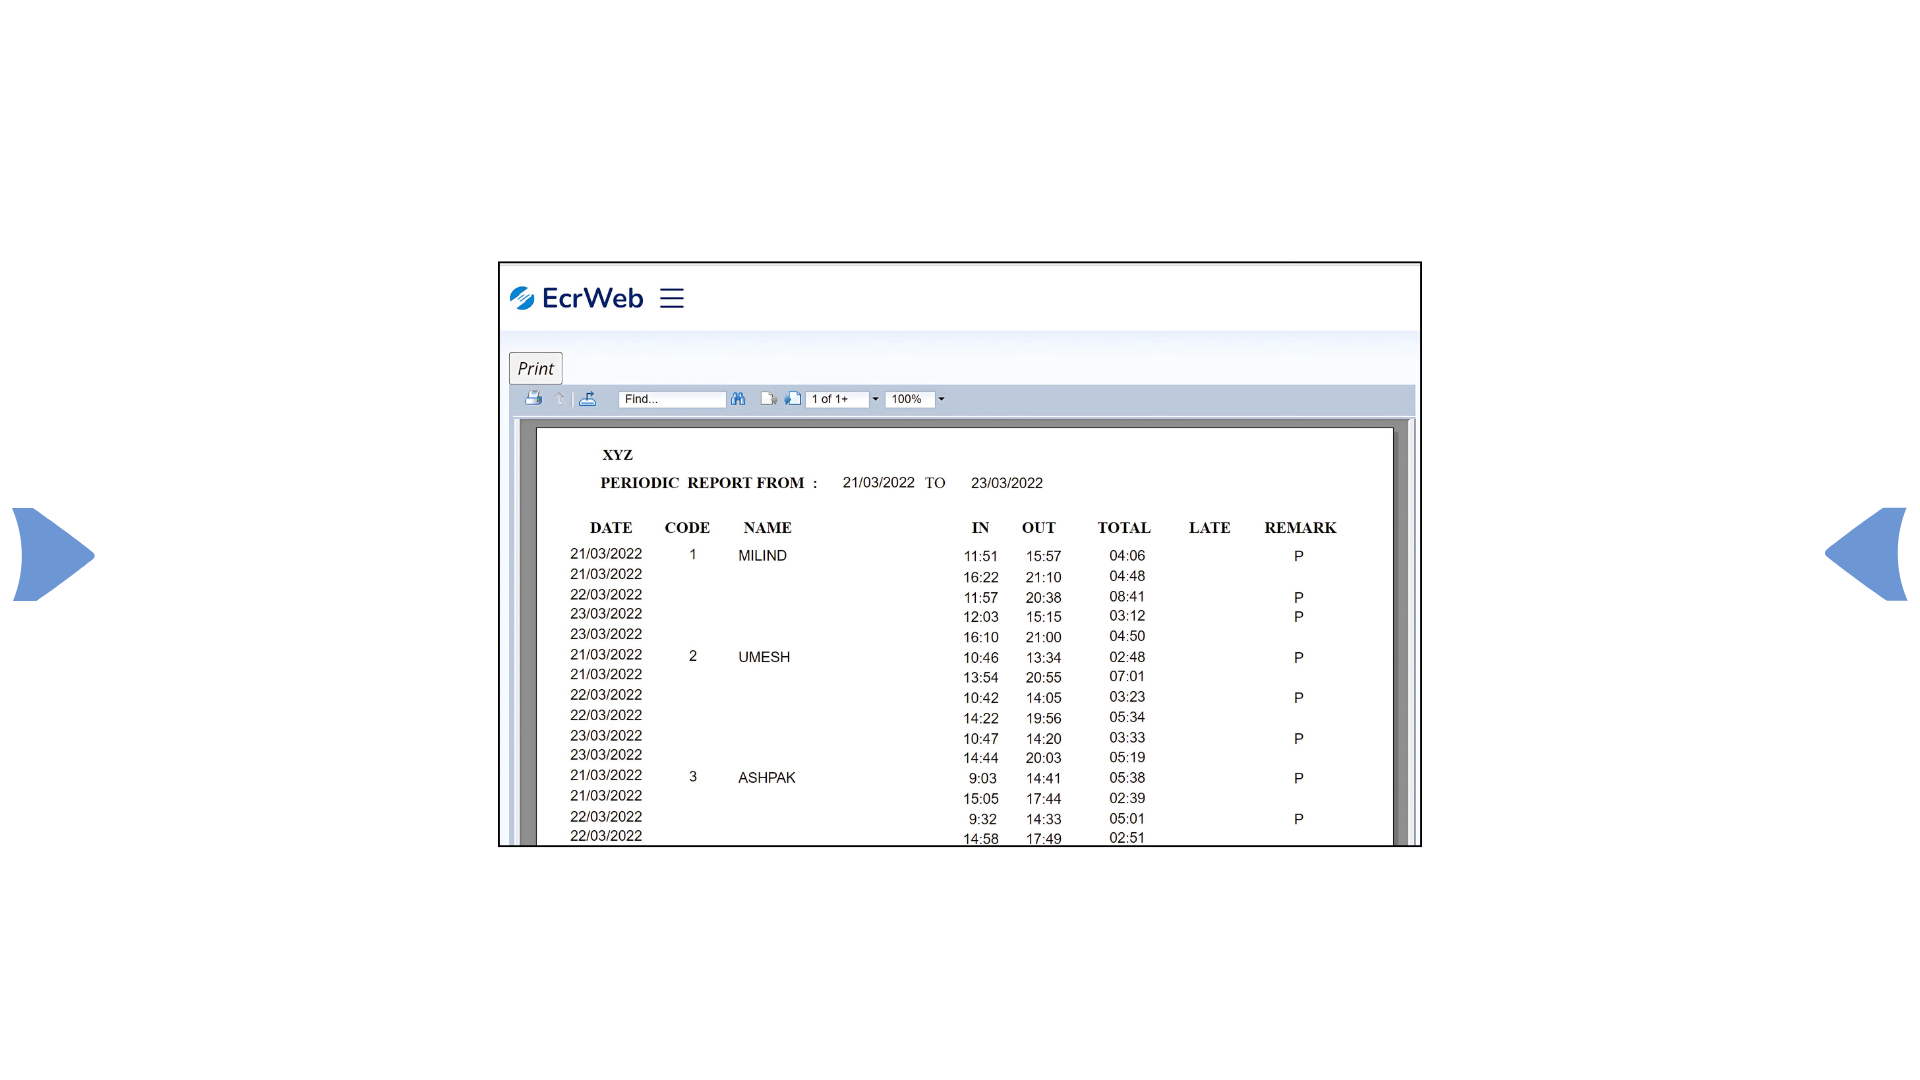Screen dimensions: 1920x1080
Task: Go to next page icon
Action: (x=793, y=398)
